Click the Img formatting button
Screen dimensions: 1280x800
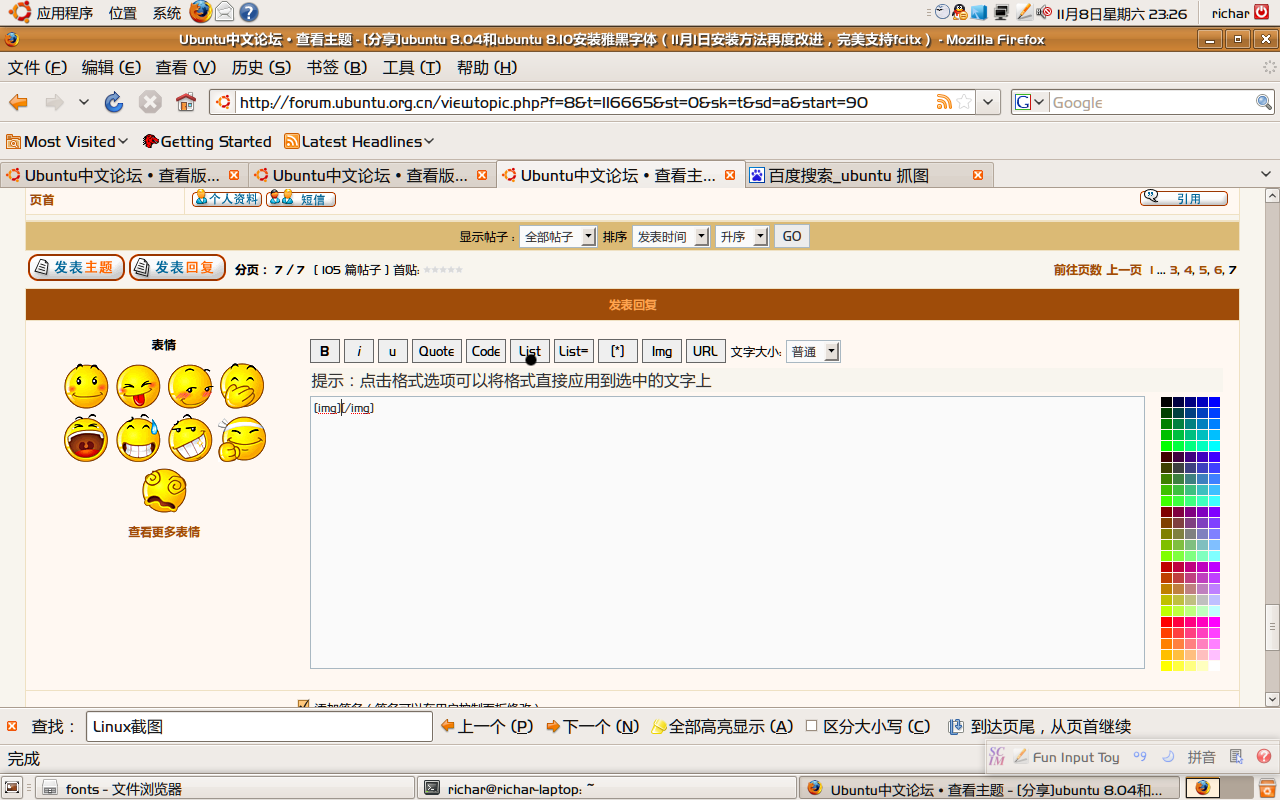662,351
